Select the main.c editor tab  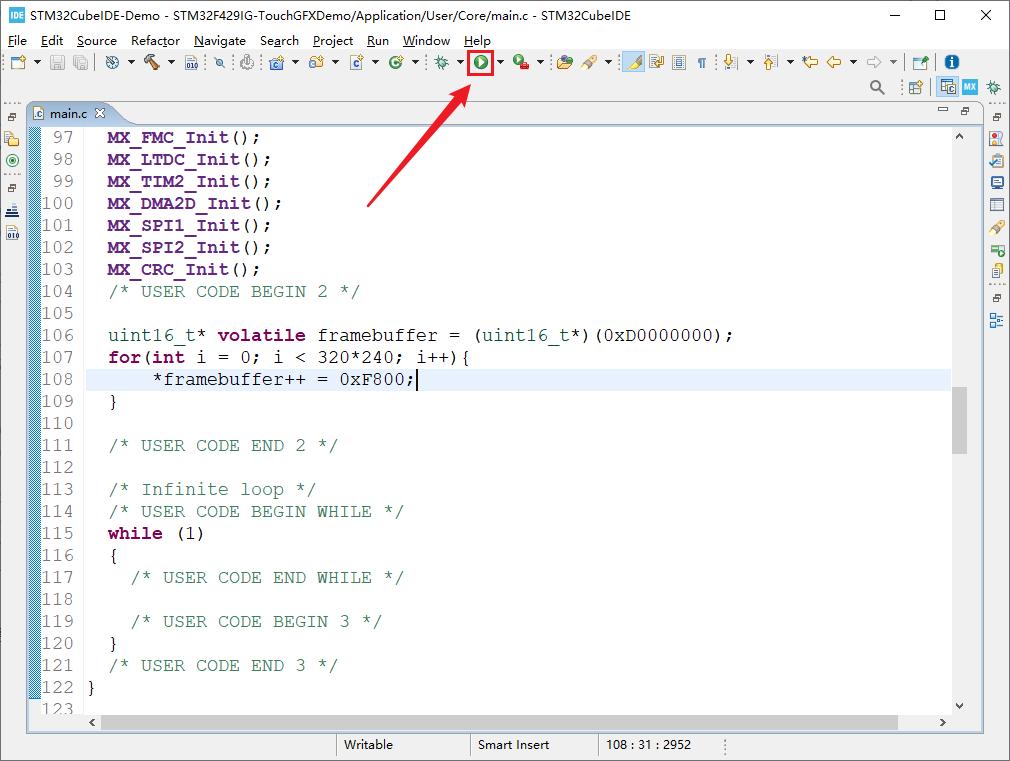[69, 113]
